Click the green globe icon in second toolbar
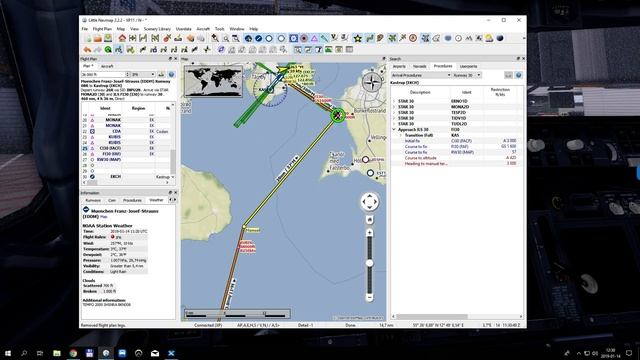This screenshot has height=360, width=640. (x=108, y=49)
